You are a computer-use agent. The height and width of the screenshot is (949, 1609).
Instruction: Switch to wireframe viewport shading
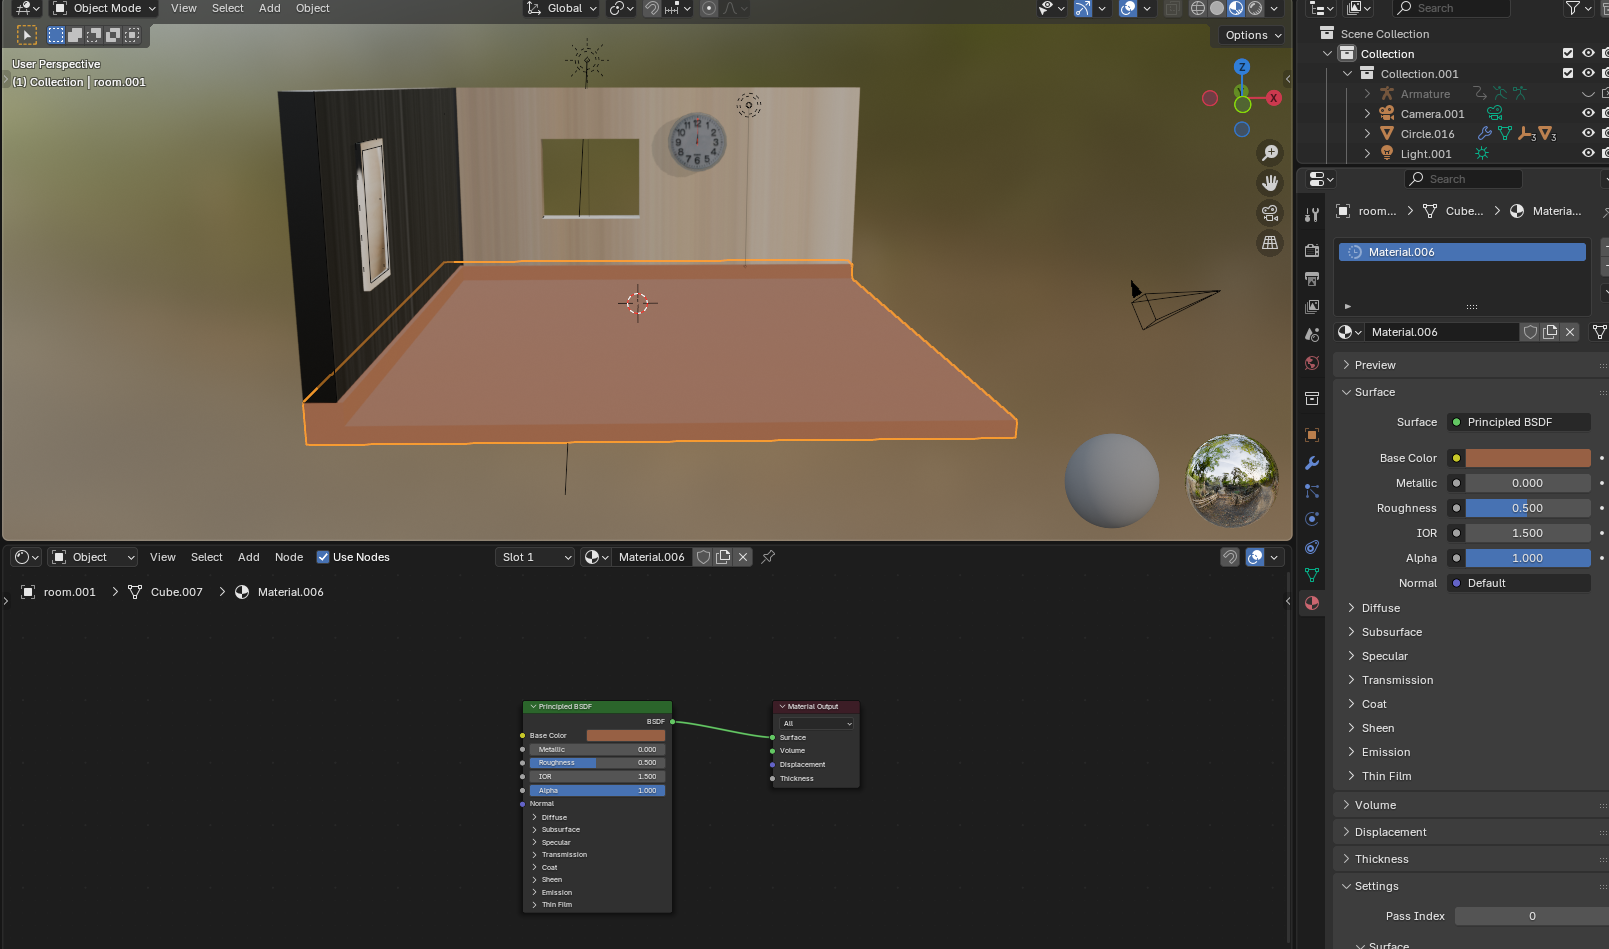(1197, 8)
